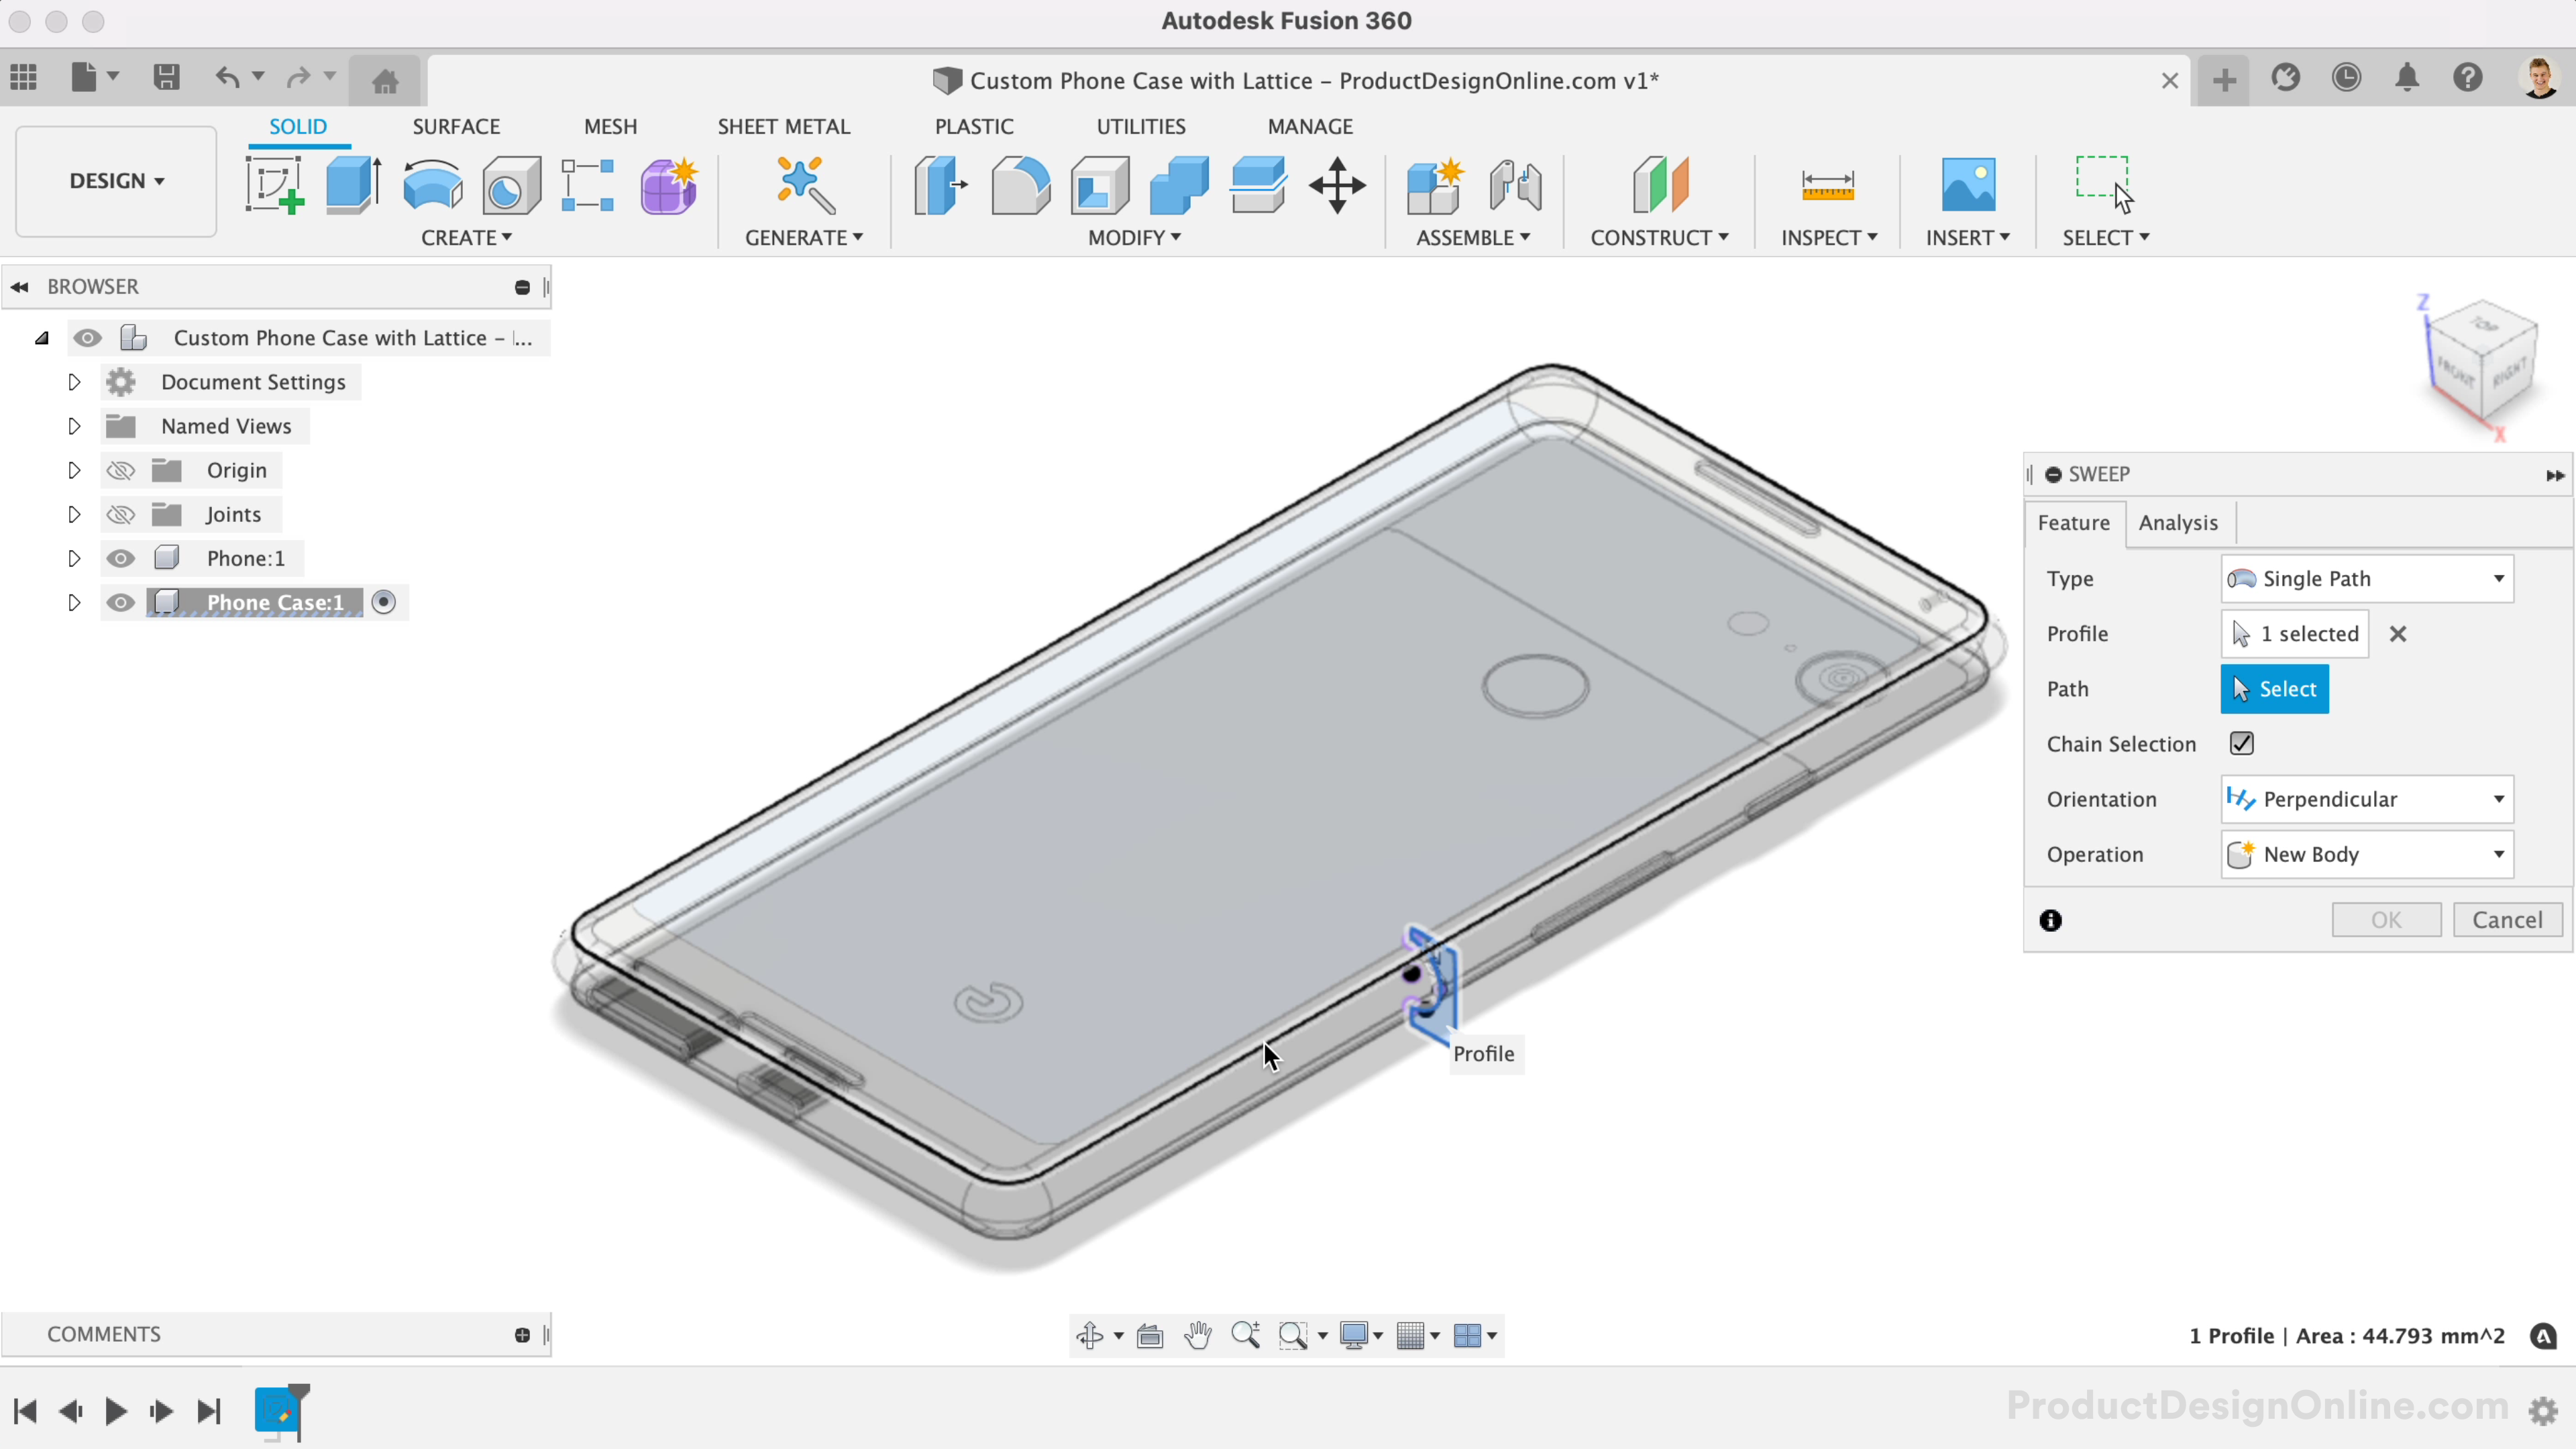
Task: Open the Measure tool icon
Action: click(1827, 185)
